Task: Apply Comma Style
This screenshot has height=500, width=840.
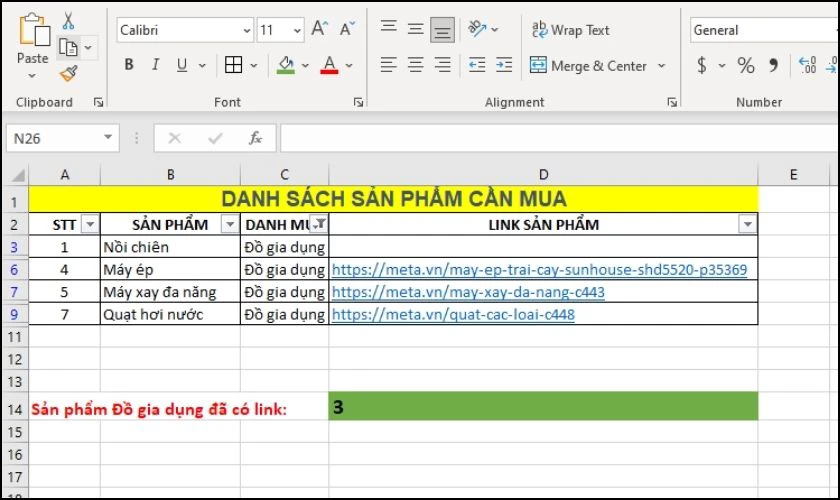Action: point(773,65)
